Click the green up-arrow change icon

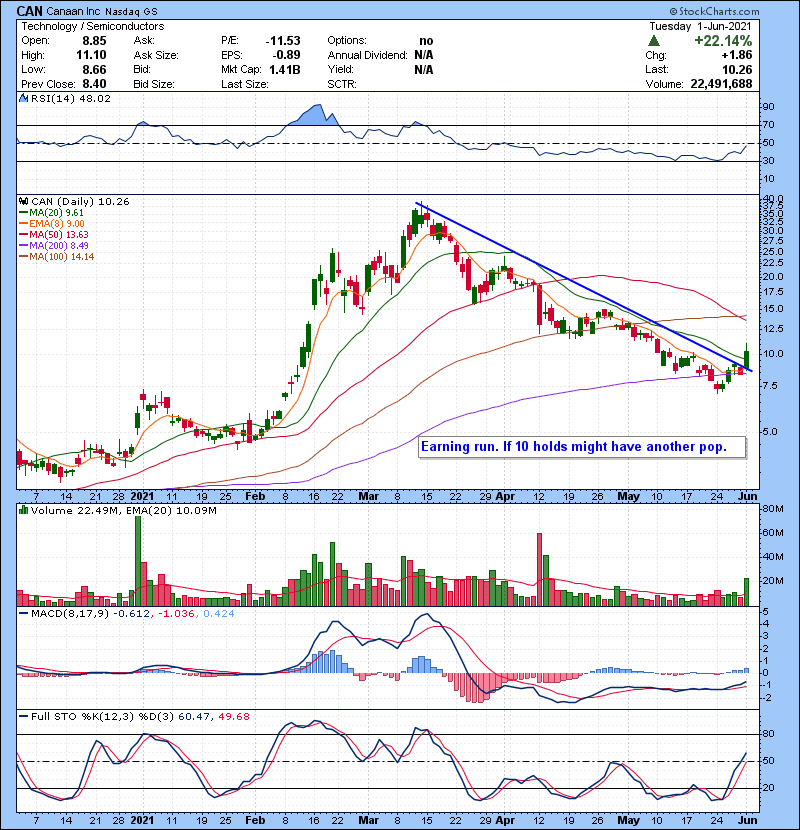pyautogui.click(x=654, y=41)
